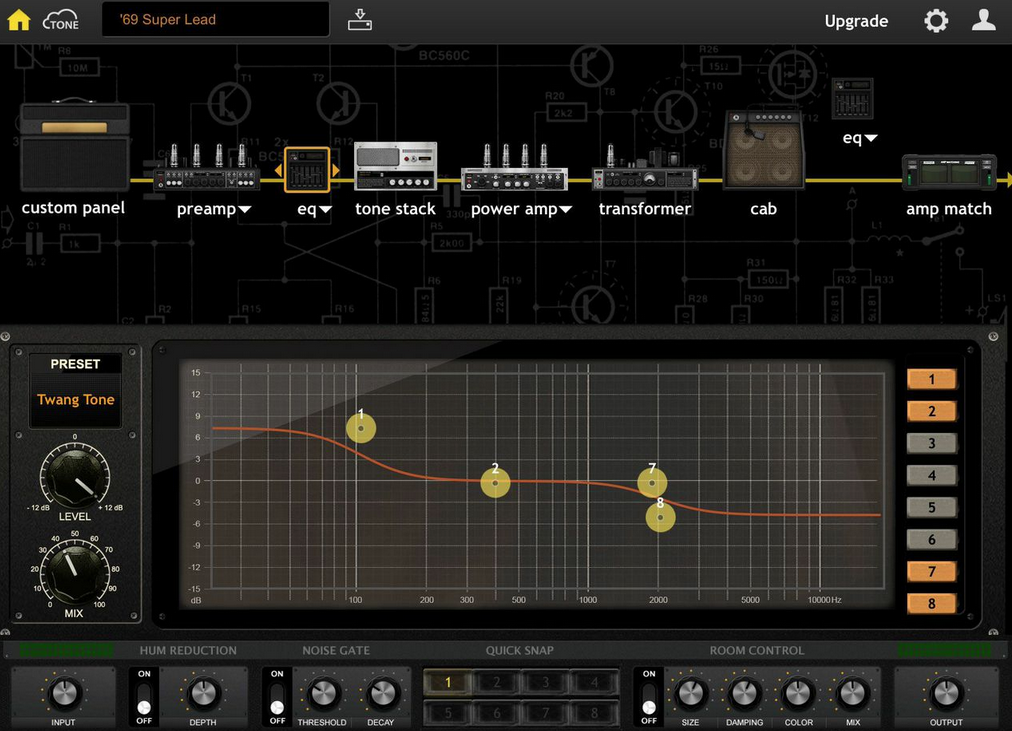1012x731 pixels.
Task: Toggle Noise Gate on/off switch
Action: (x=277, y=697)
